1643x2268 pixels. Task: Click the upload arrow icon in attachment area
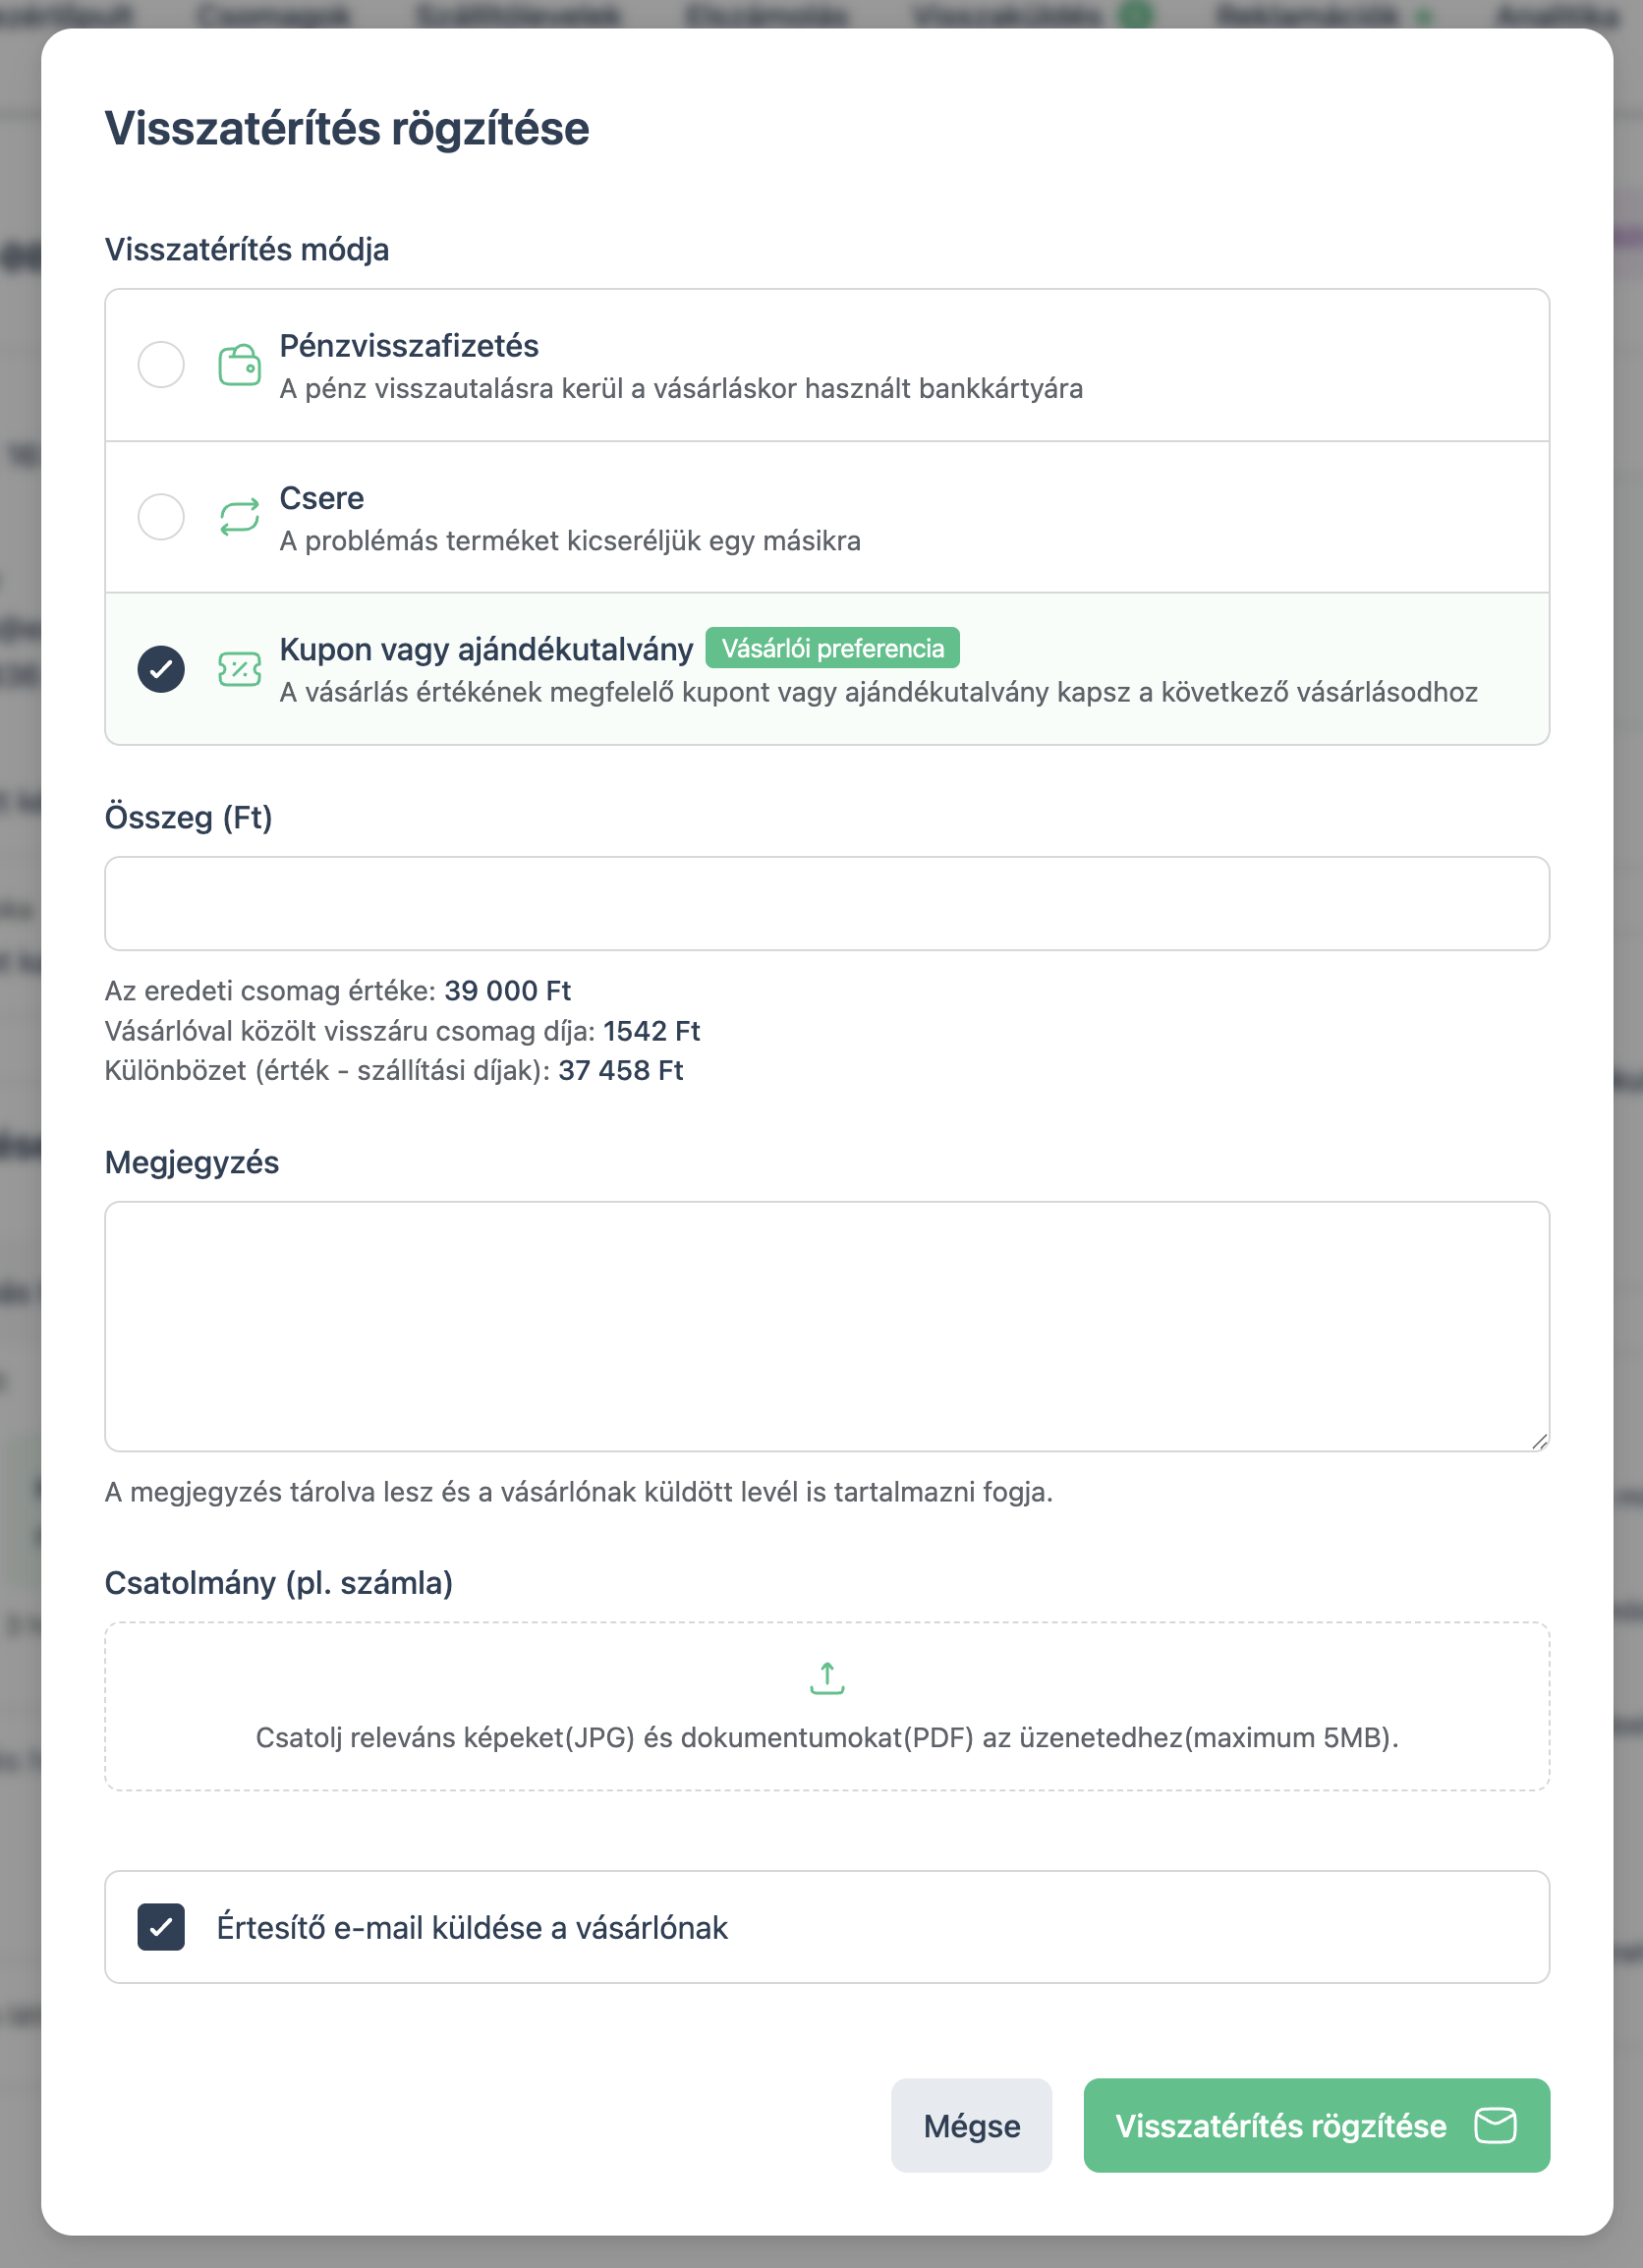pyautogui.click(x=827, y=1678)
